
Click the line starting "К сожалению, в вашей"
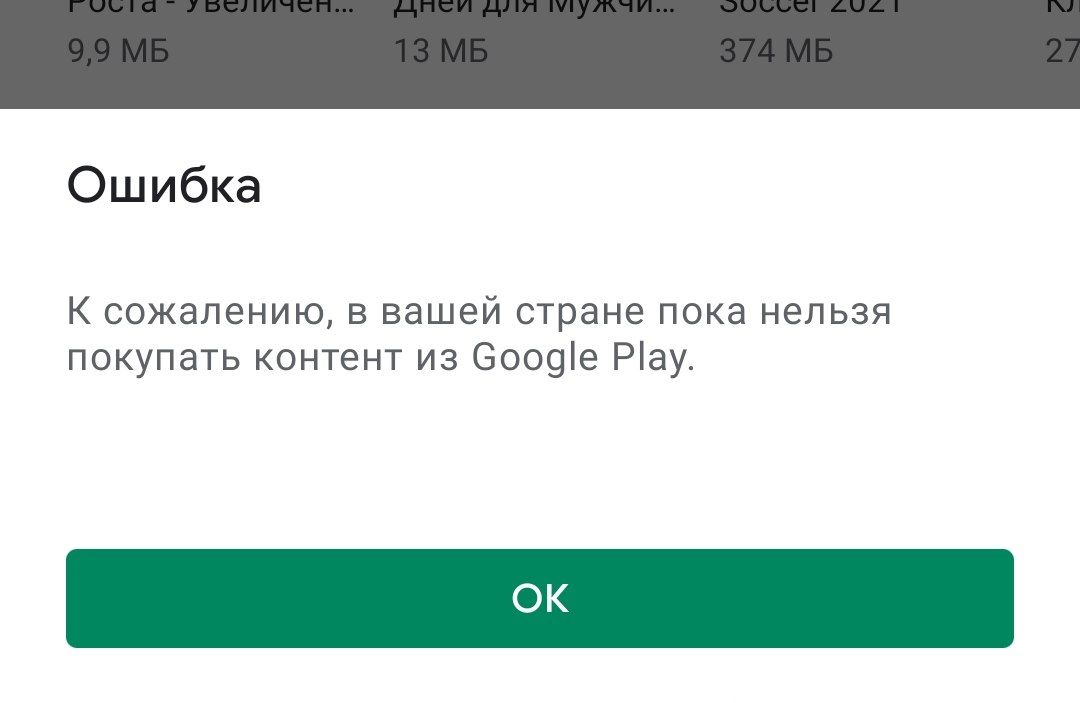click(479, 311)
